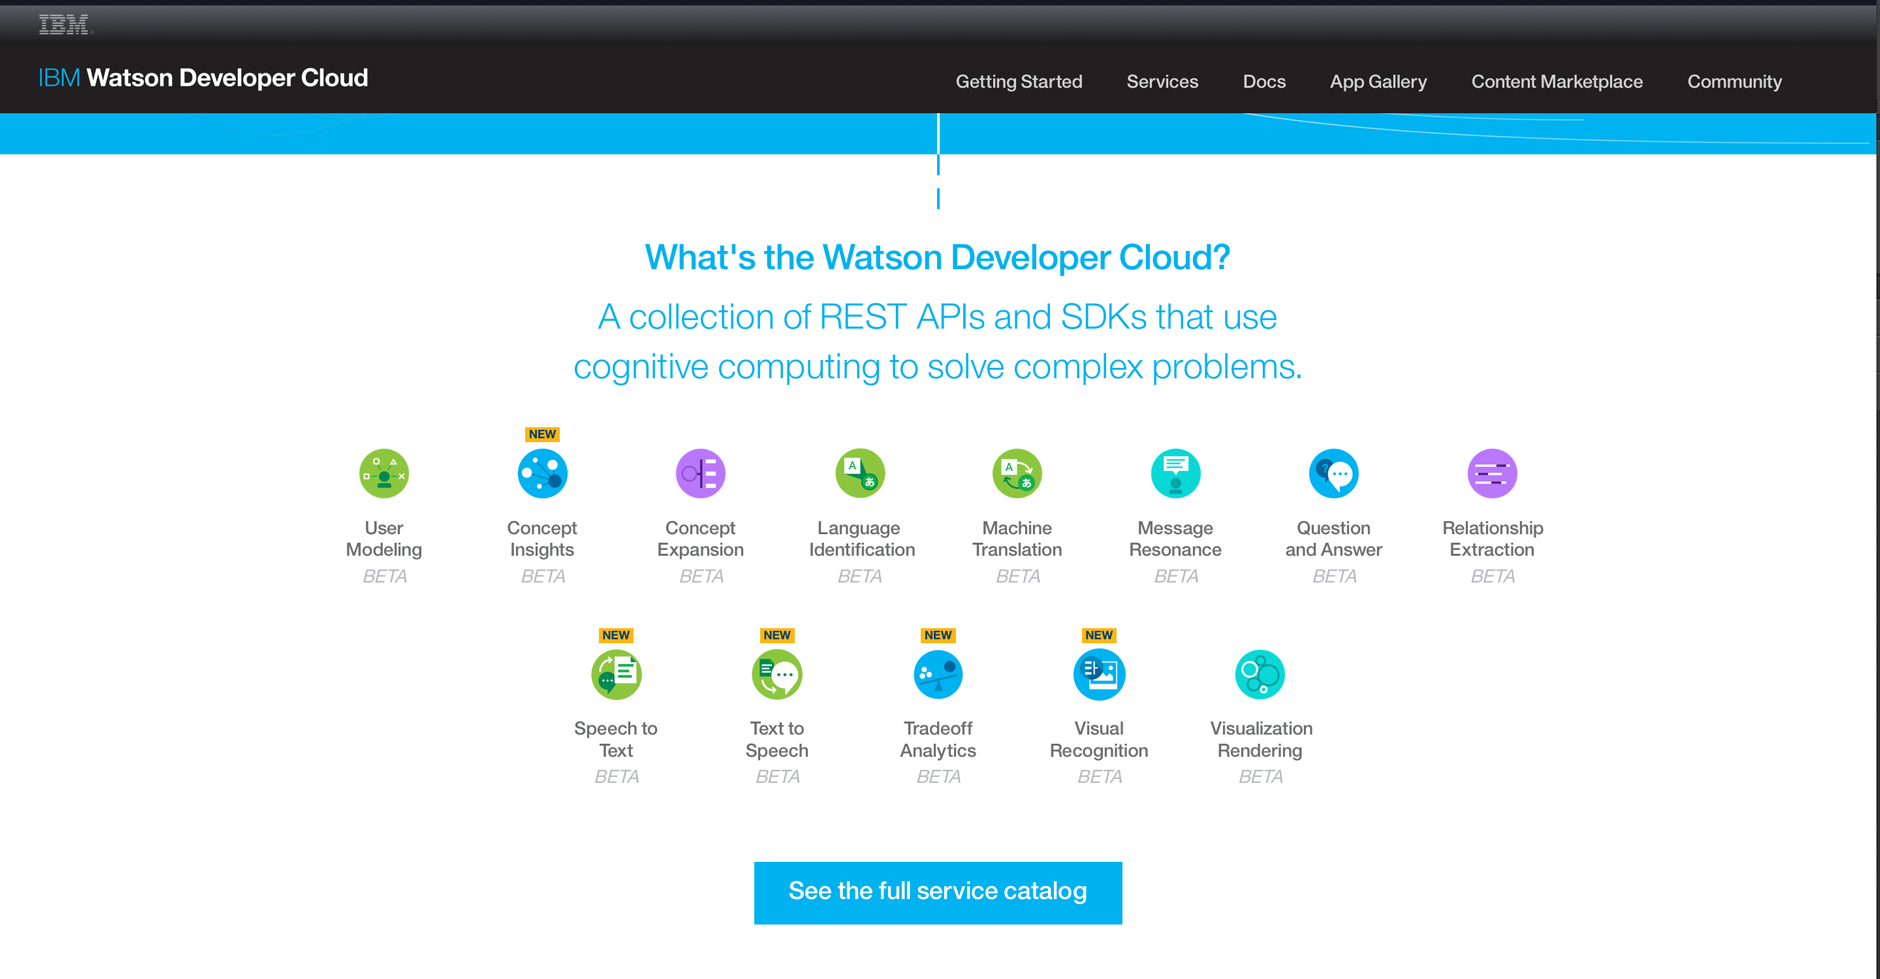
Task: Click the Language Identification icon
Action: (860, 473)
